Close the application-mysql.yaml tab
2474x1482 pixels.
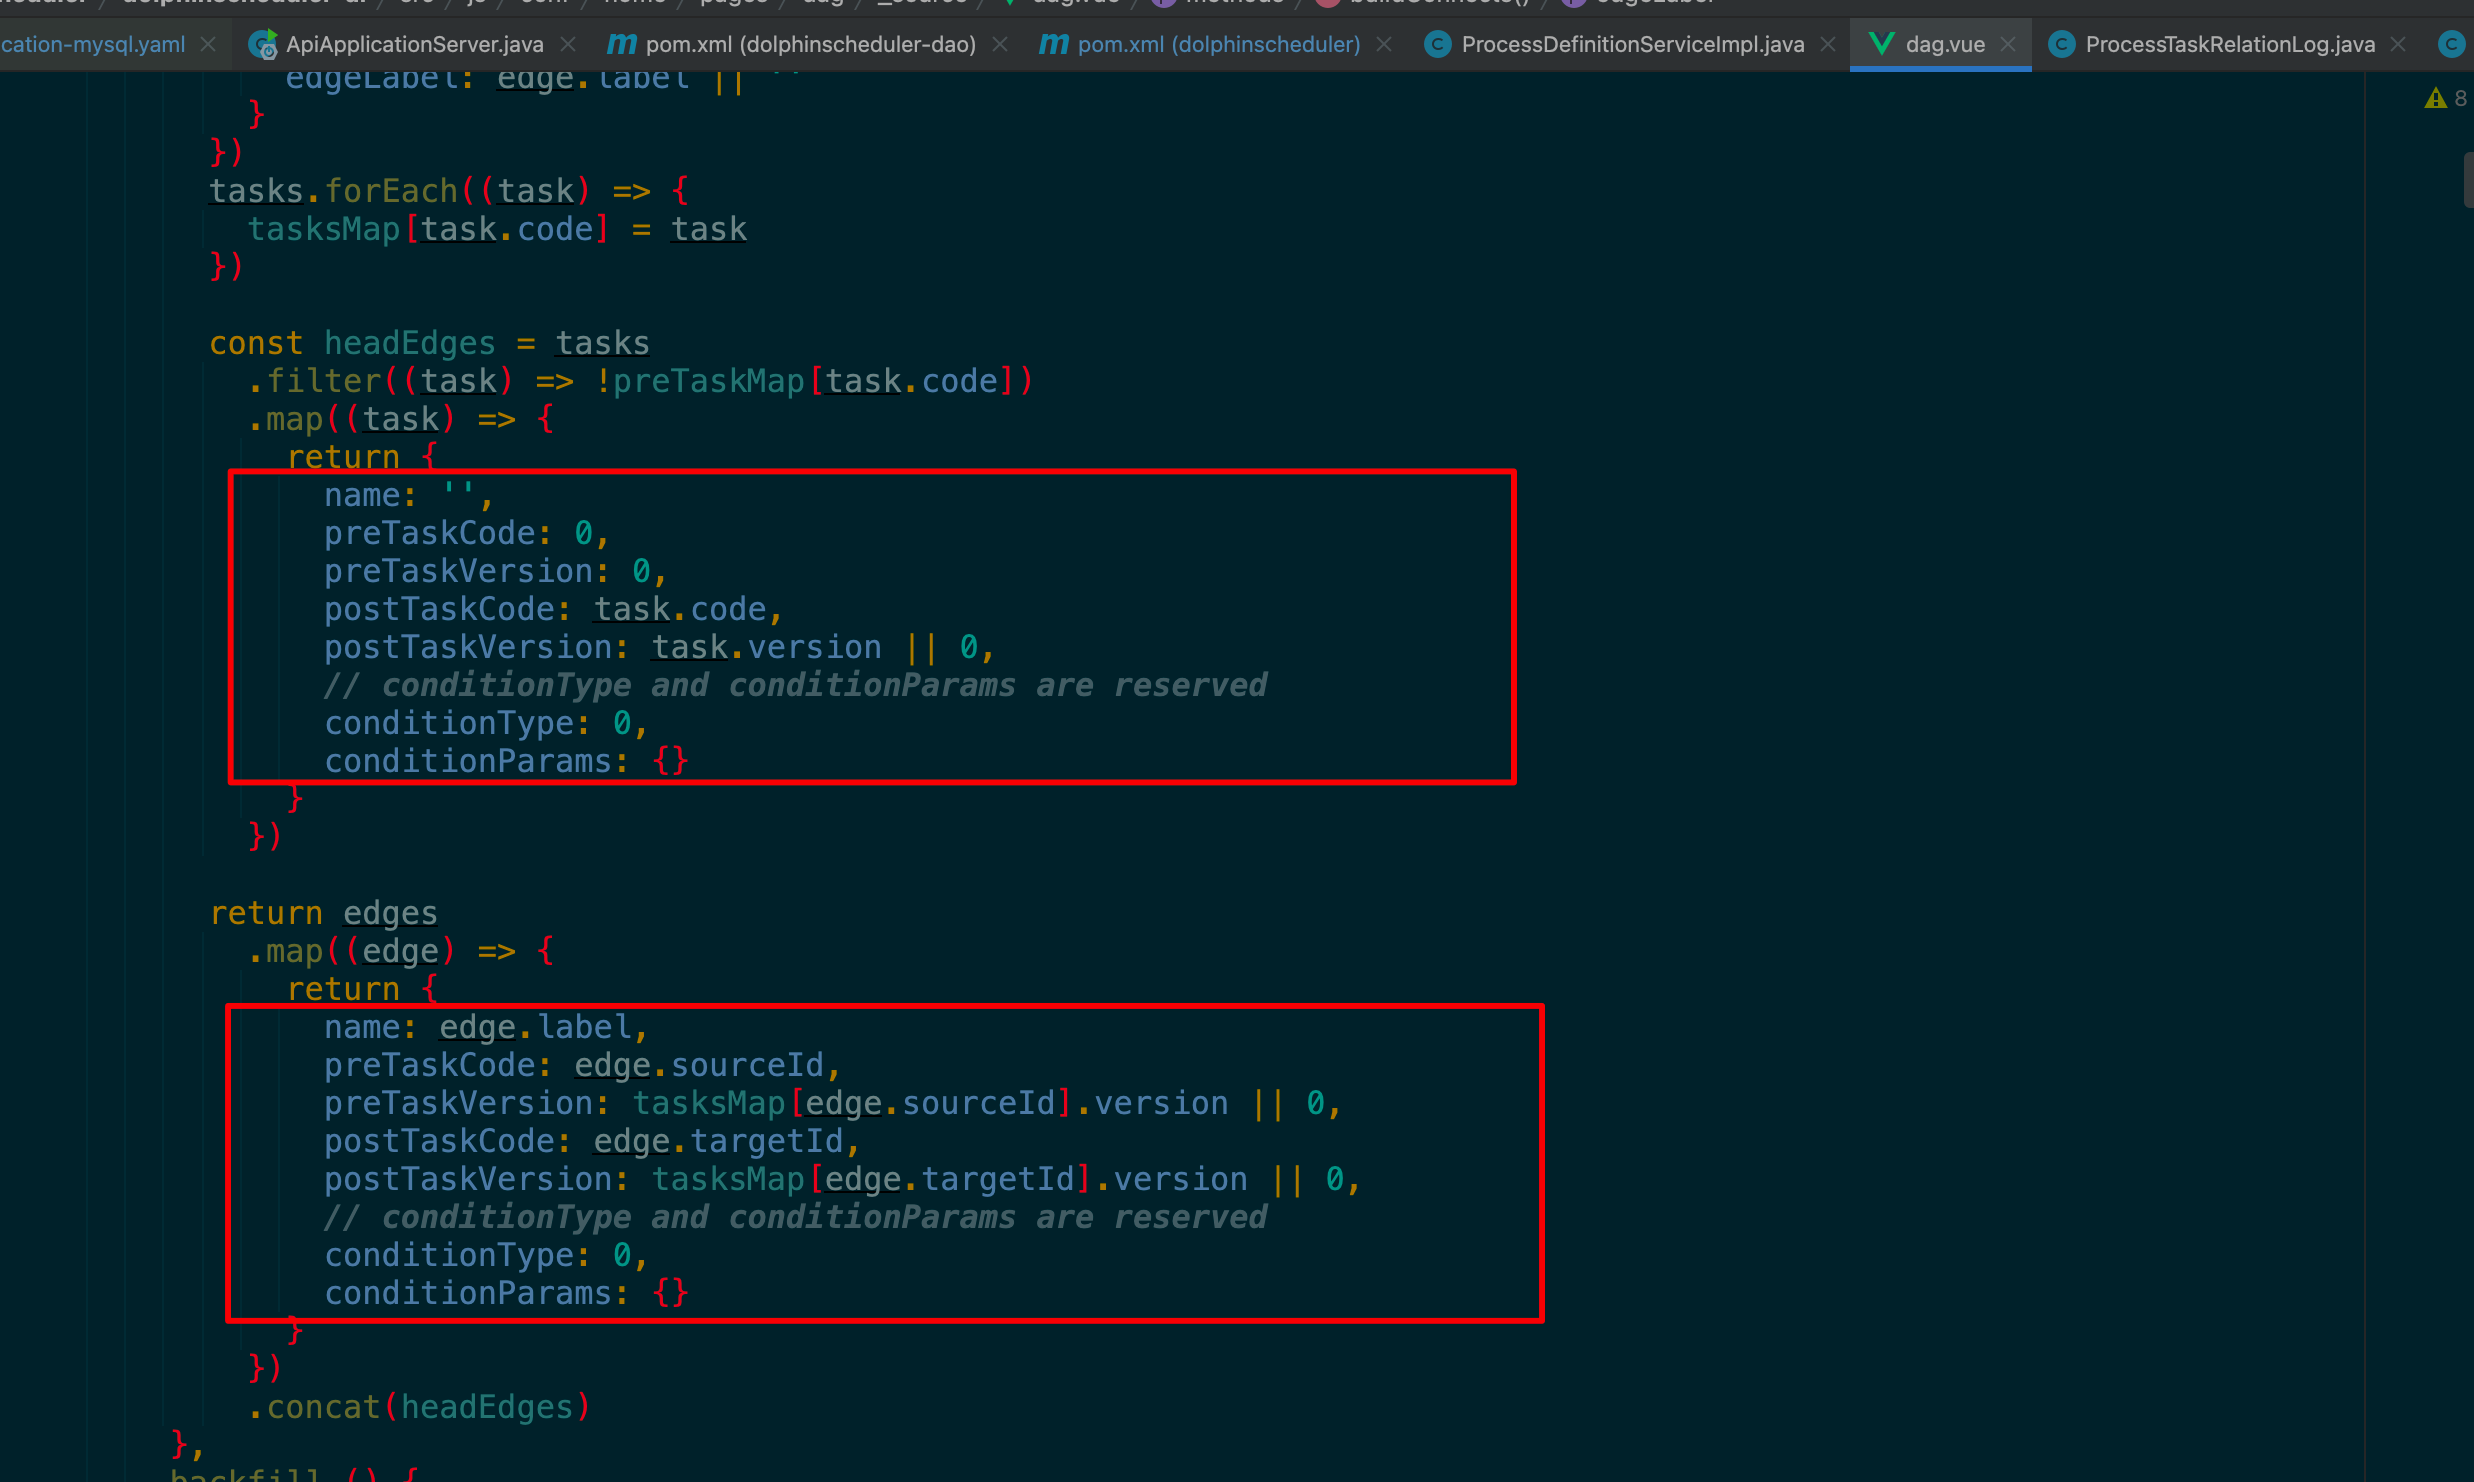point(208,44)
